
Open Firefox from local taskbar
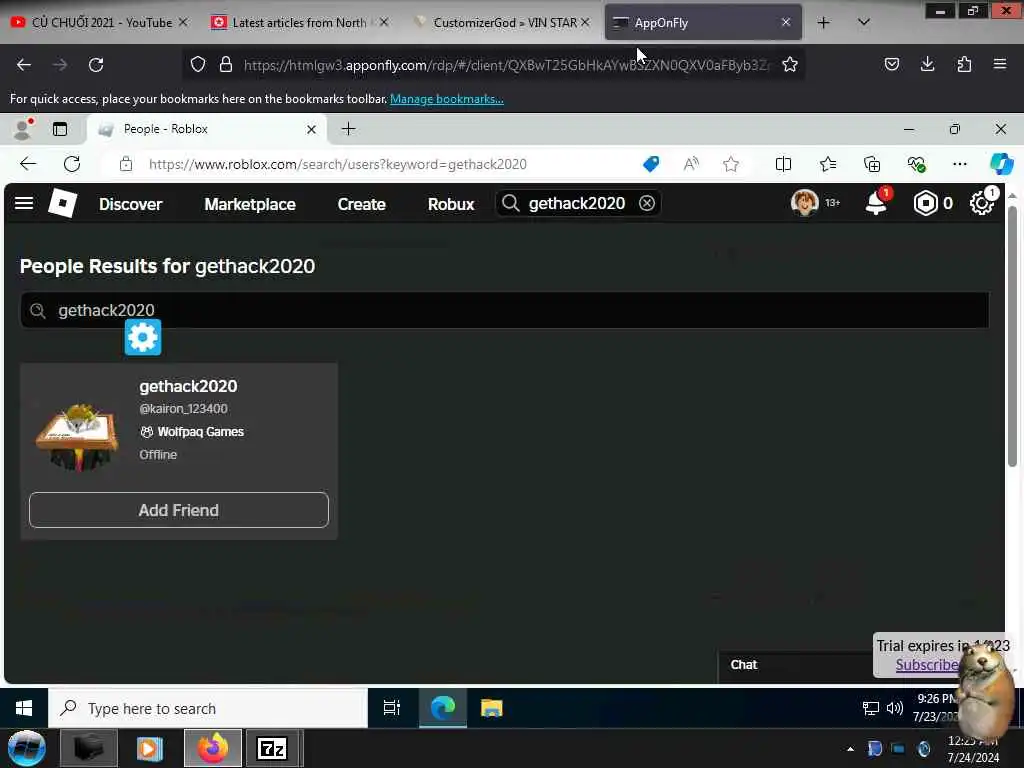coord(213,748)
